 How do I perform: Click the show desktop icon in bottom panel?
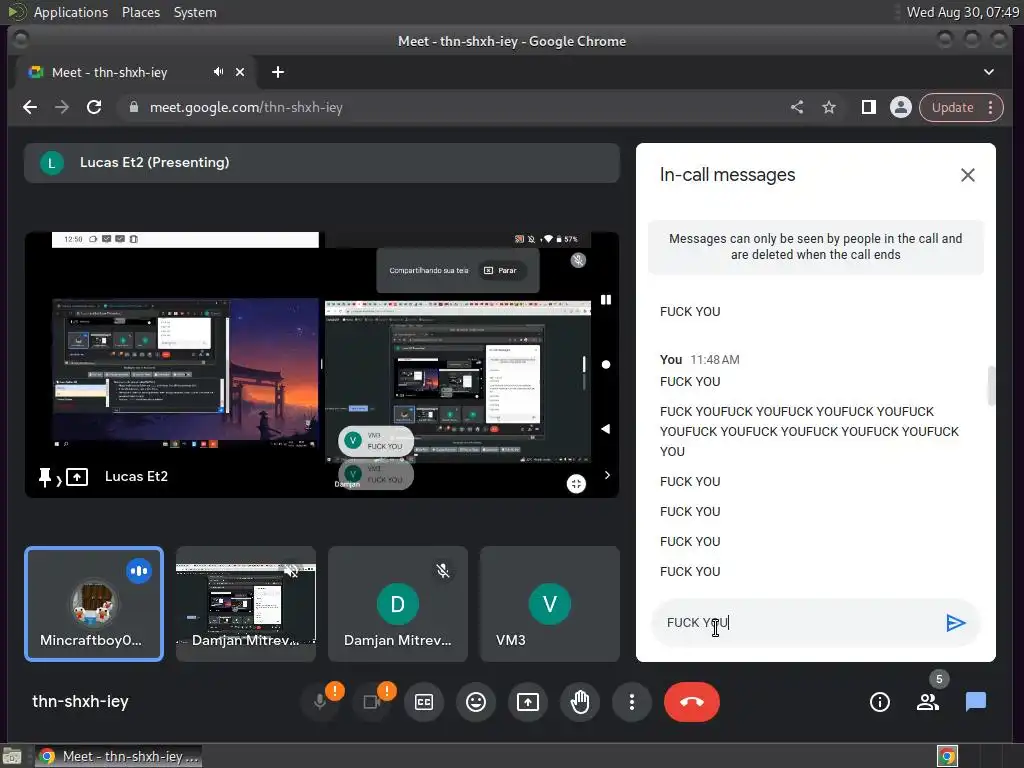pyautogui.click(x=12, y=756)
